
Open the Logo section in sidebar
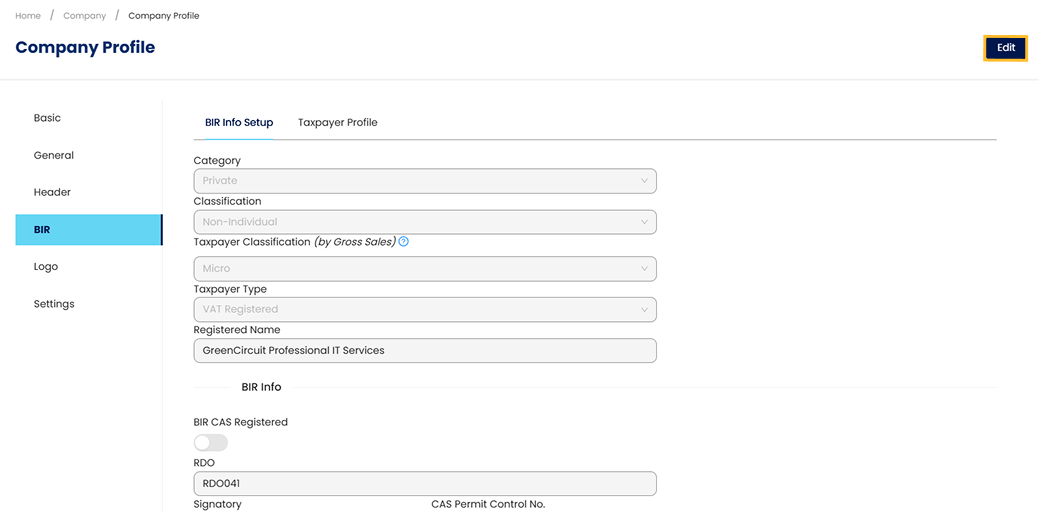[46, 267]
